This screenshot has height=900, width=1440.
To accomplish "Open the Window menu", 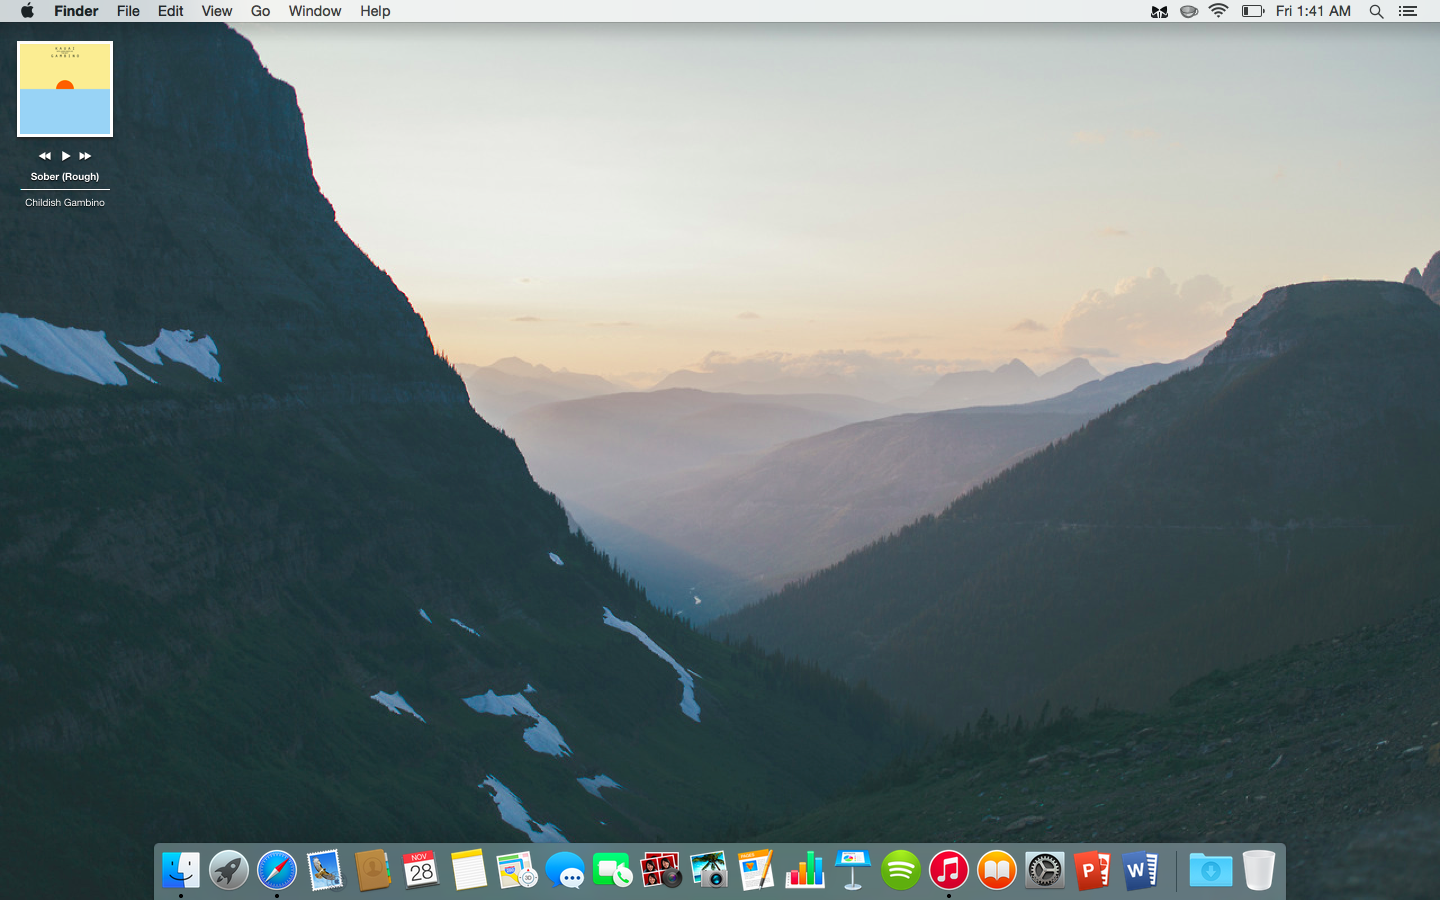I will (x=315, y=11).
